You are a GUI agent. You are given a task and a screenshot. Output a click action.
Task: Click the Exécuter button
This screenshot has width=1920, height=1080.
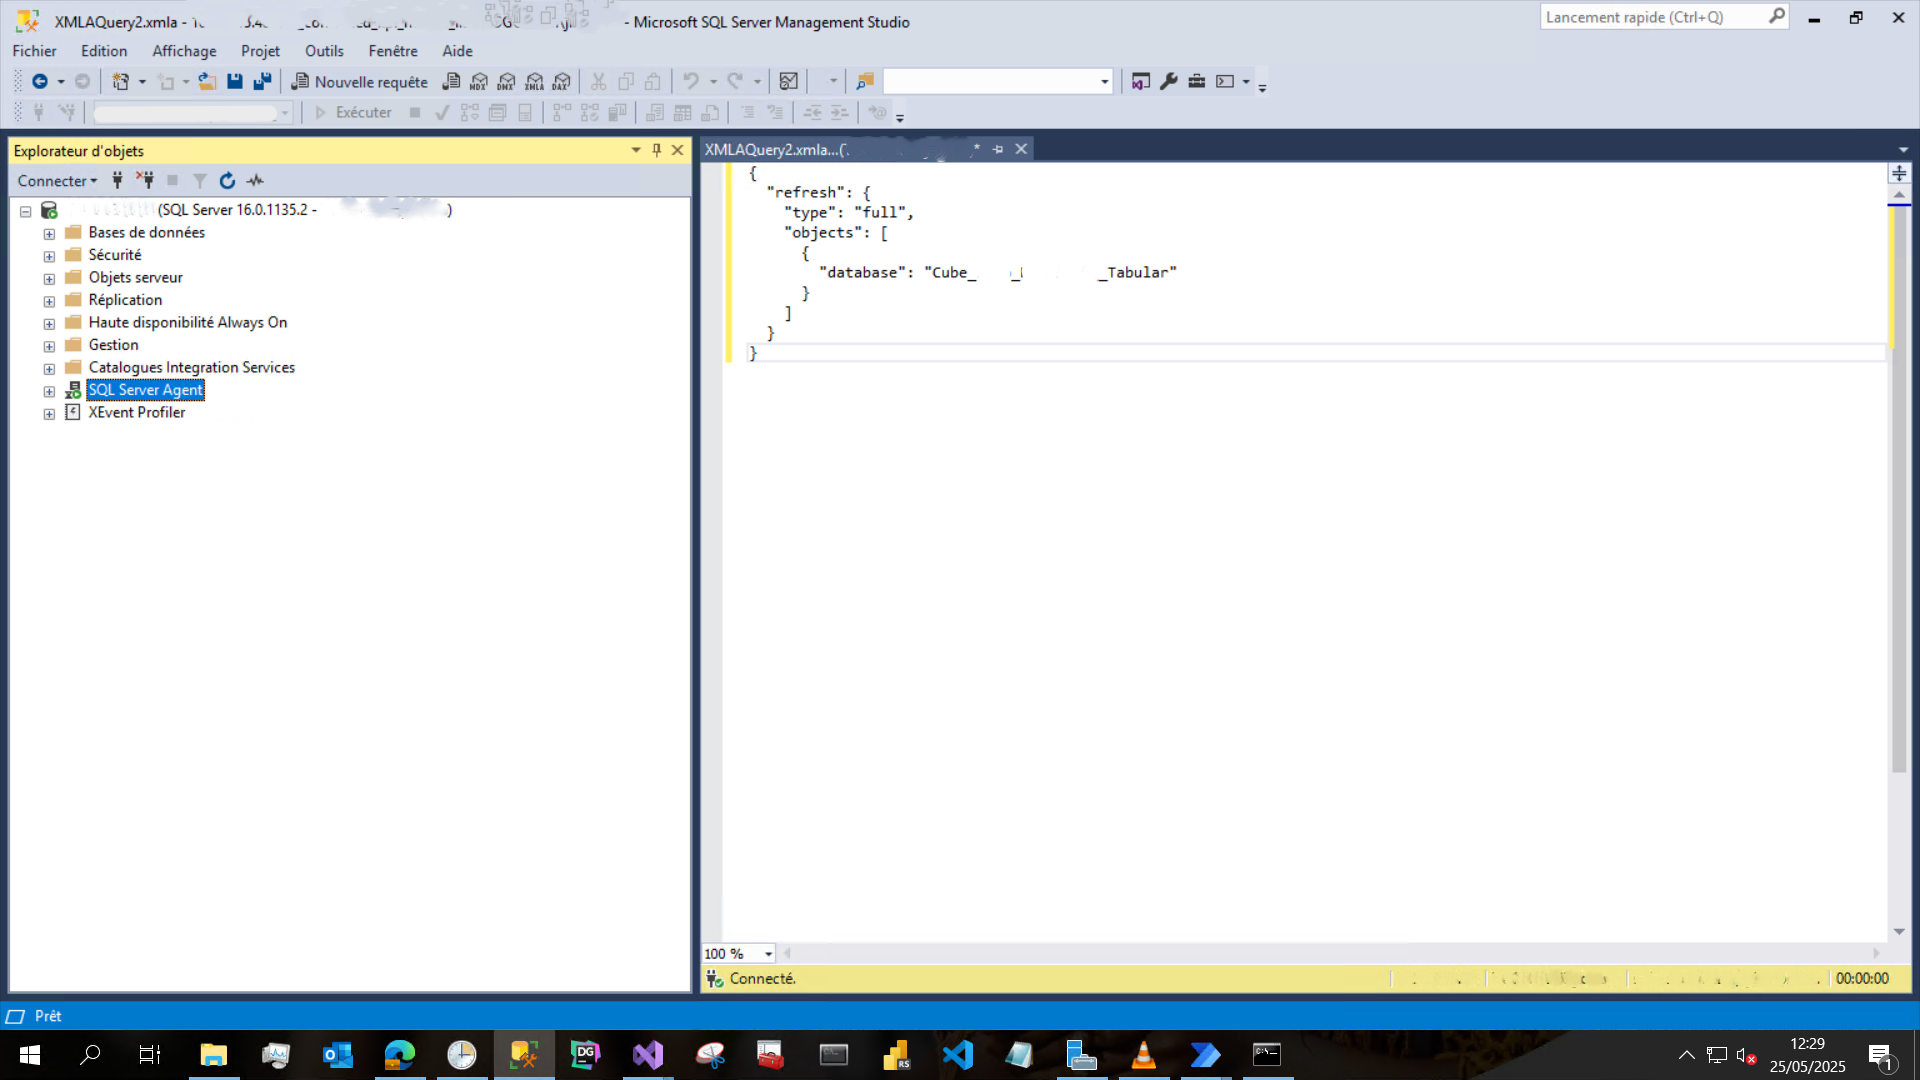353,113
